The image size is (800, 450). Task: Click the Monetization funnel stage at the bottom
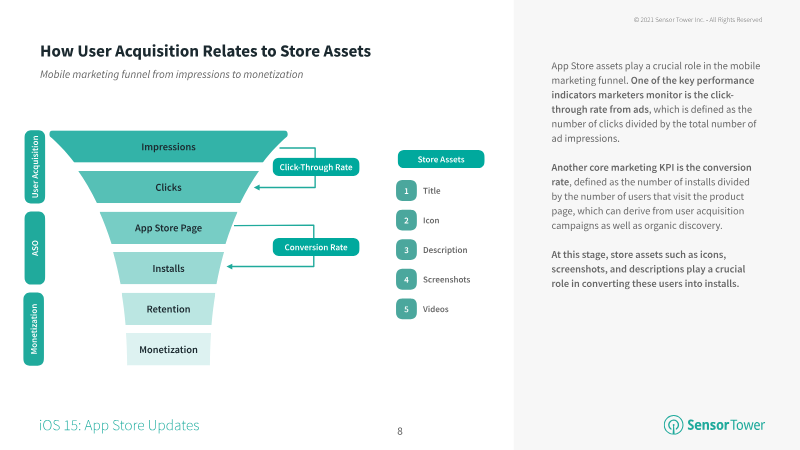click(x=168, y=349)
